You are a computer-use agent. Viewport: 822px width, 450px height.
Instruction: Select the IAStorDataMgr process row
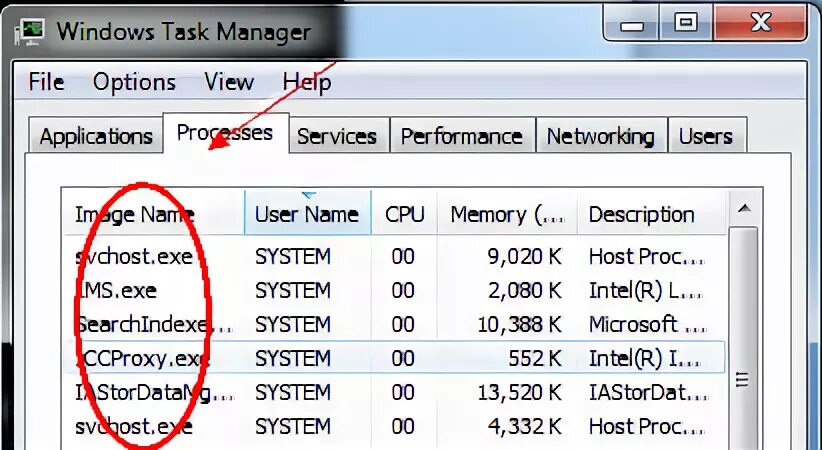coord(394,392)
